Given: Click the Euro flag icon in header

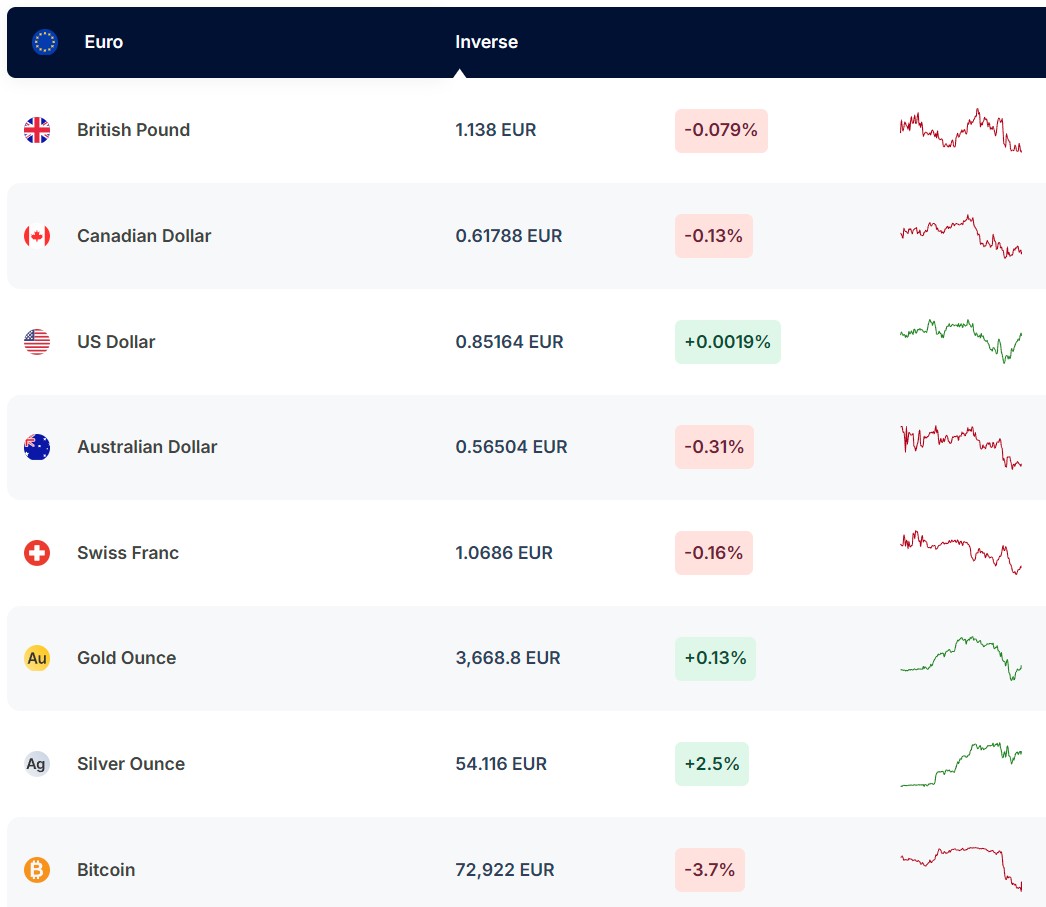Looking at the screenshot, I should [45, 42].
